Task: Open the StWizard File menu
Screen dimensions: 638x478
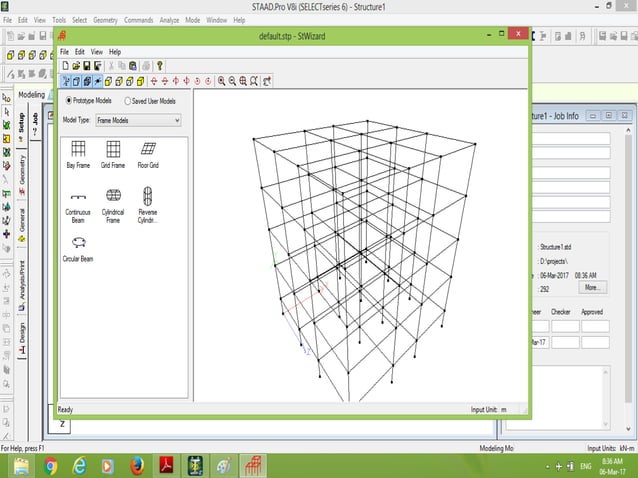Action: click(x=64, y=51)
